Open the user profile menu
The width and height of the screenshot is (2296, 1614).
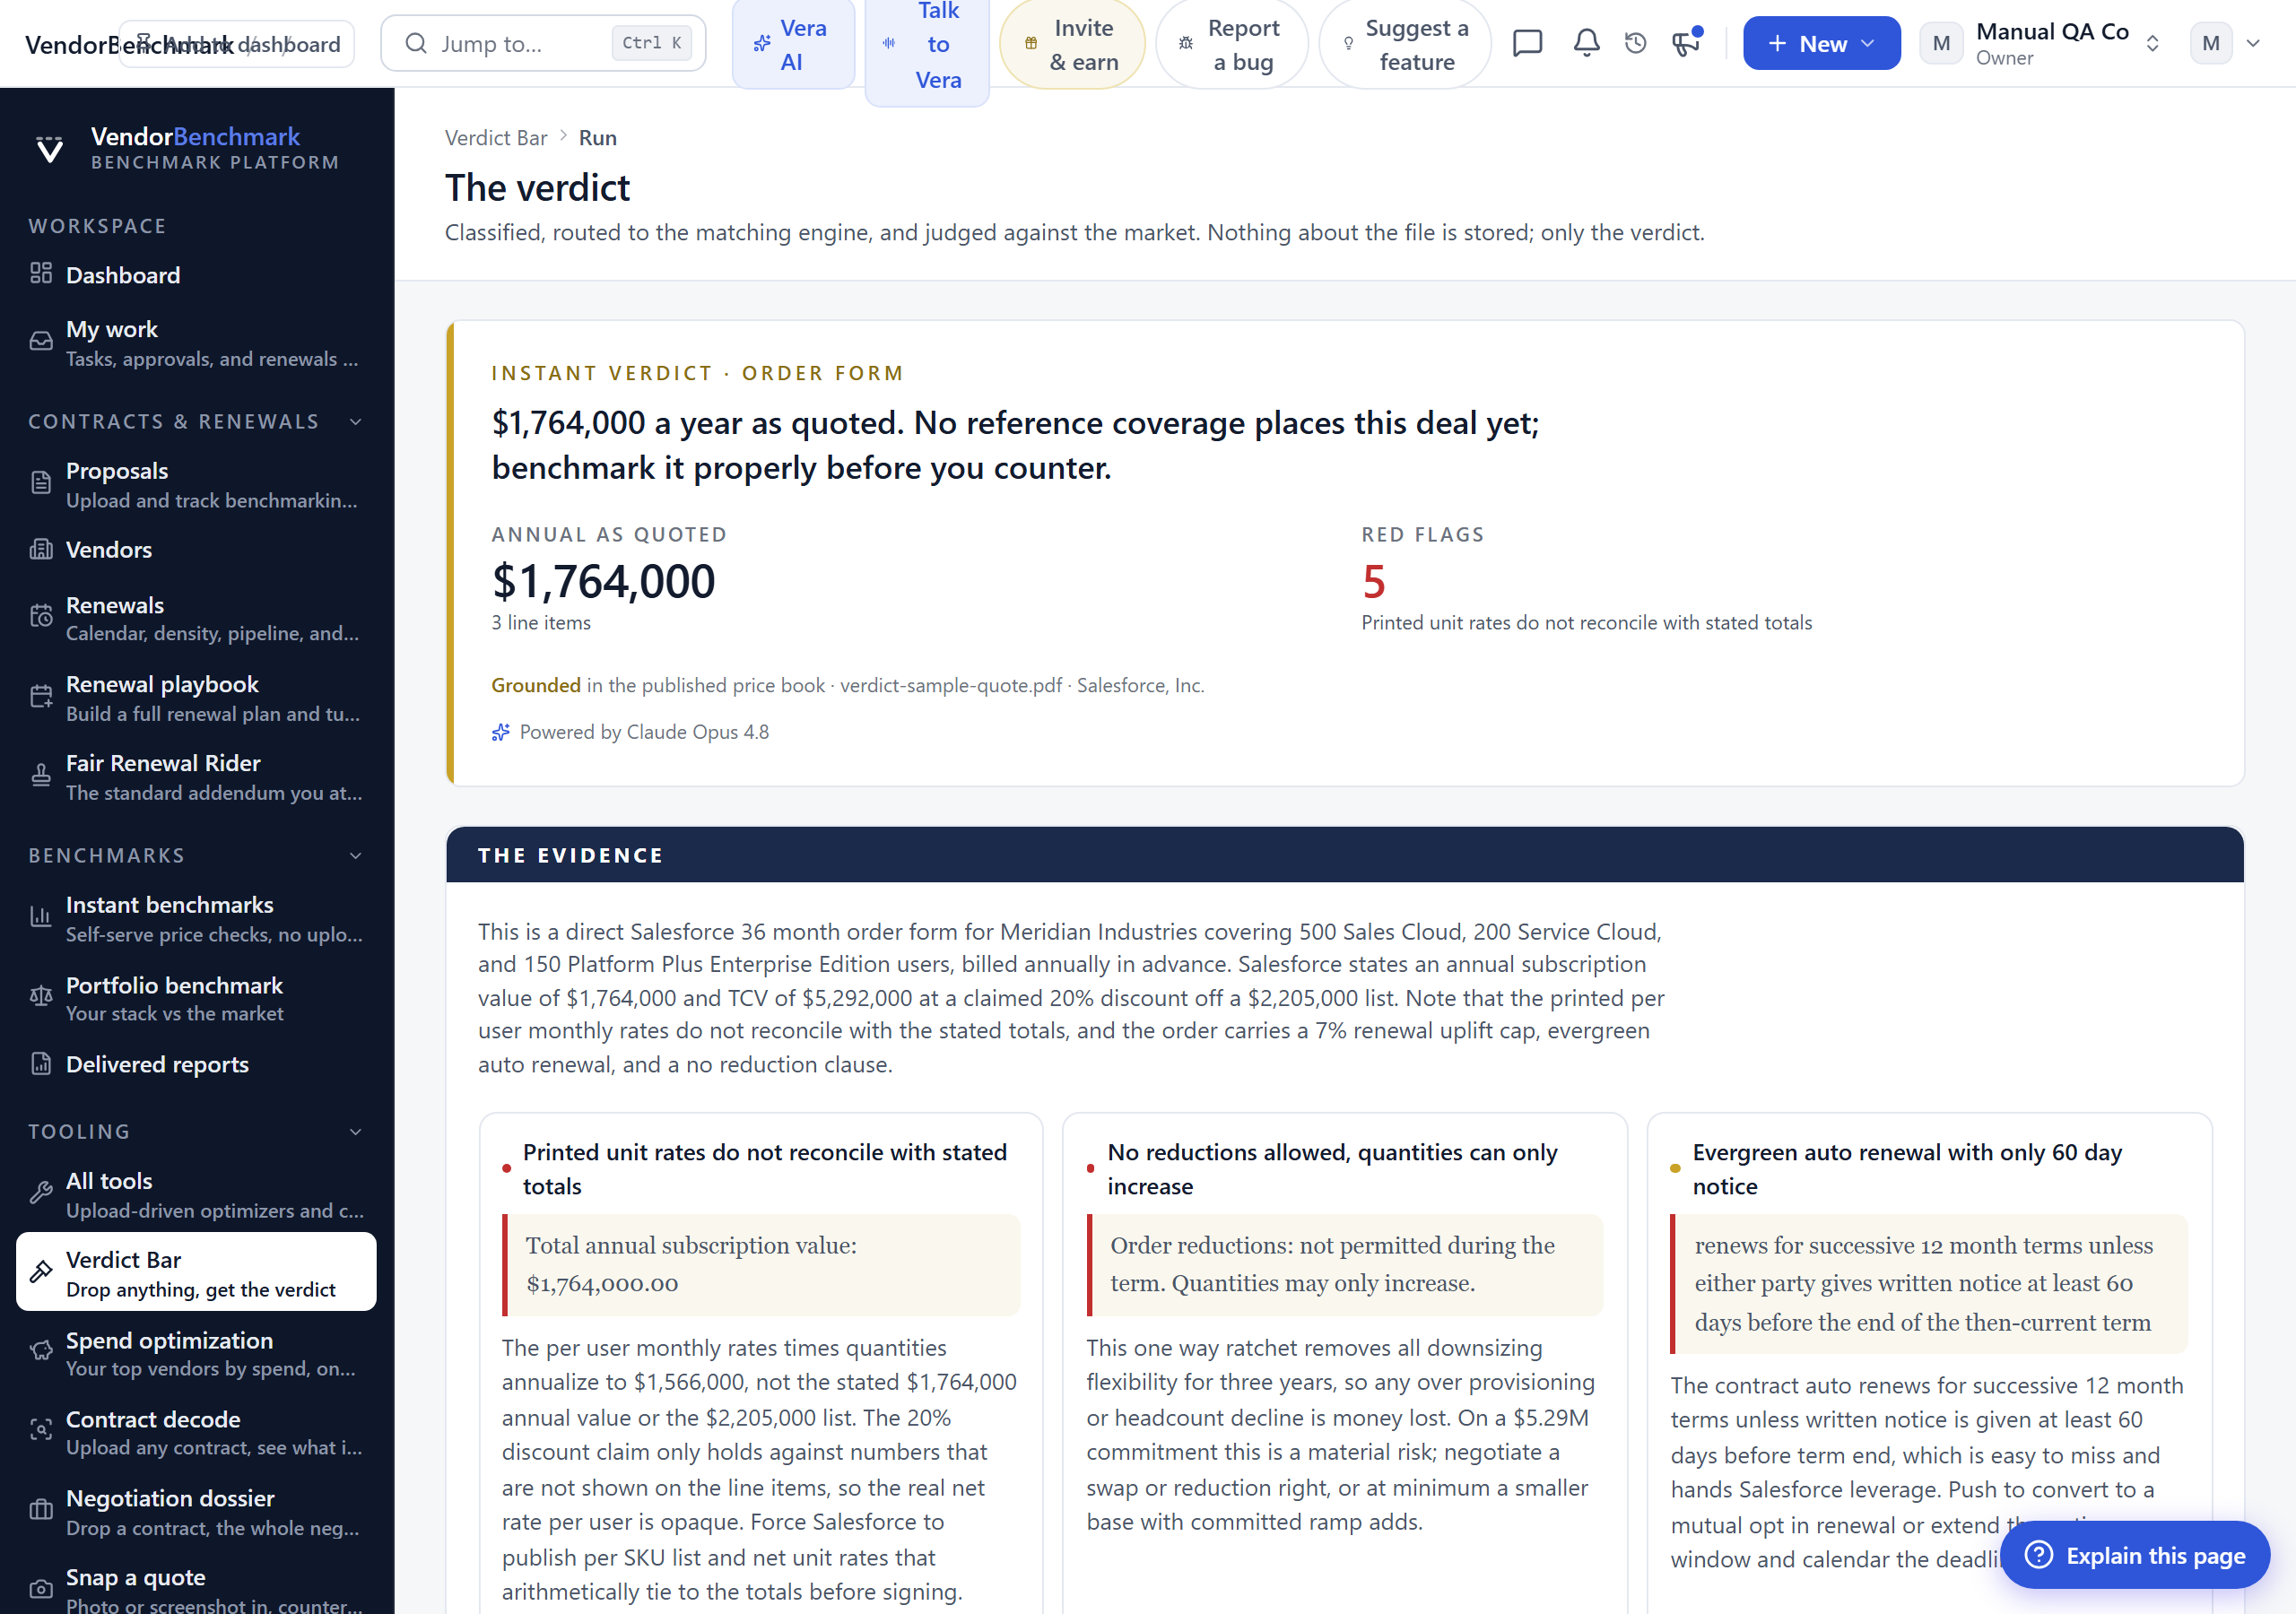(x=2226, y=43)
